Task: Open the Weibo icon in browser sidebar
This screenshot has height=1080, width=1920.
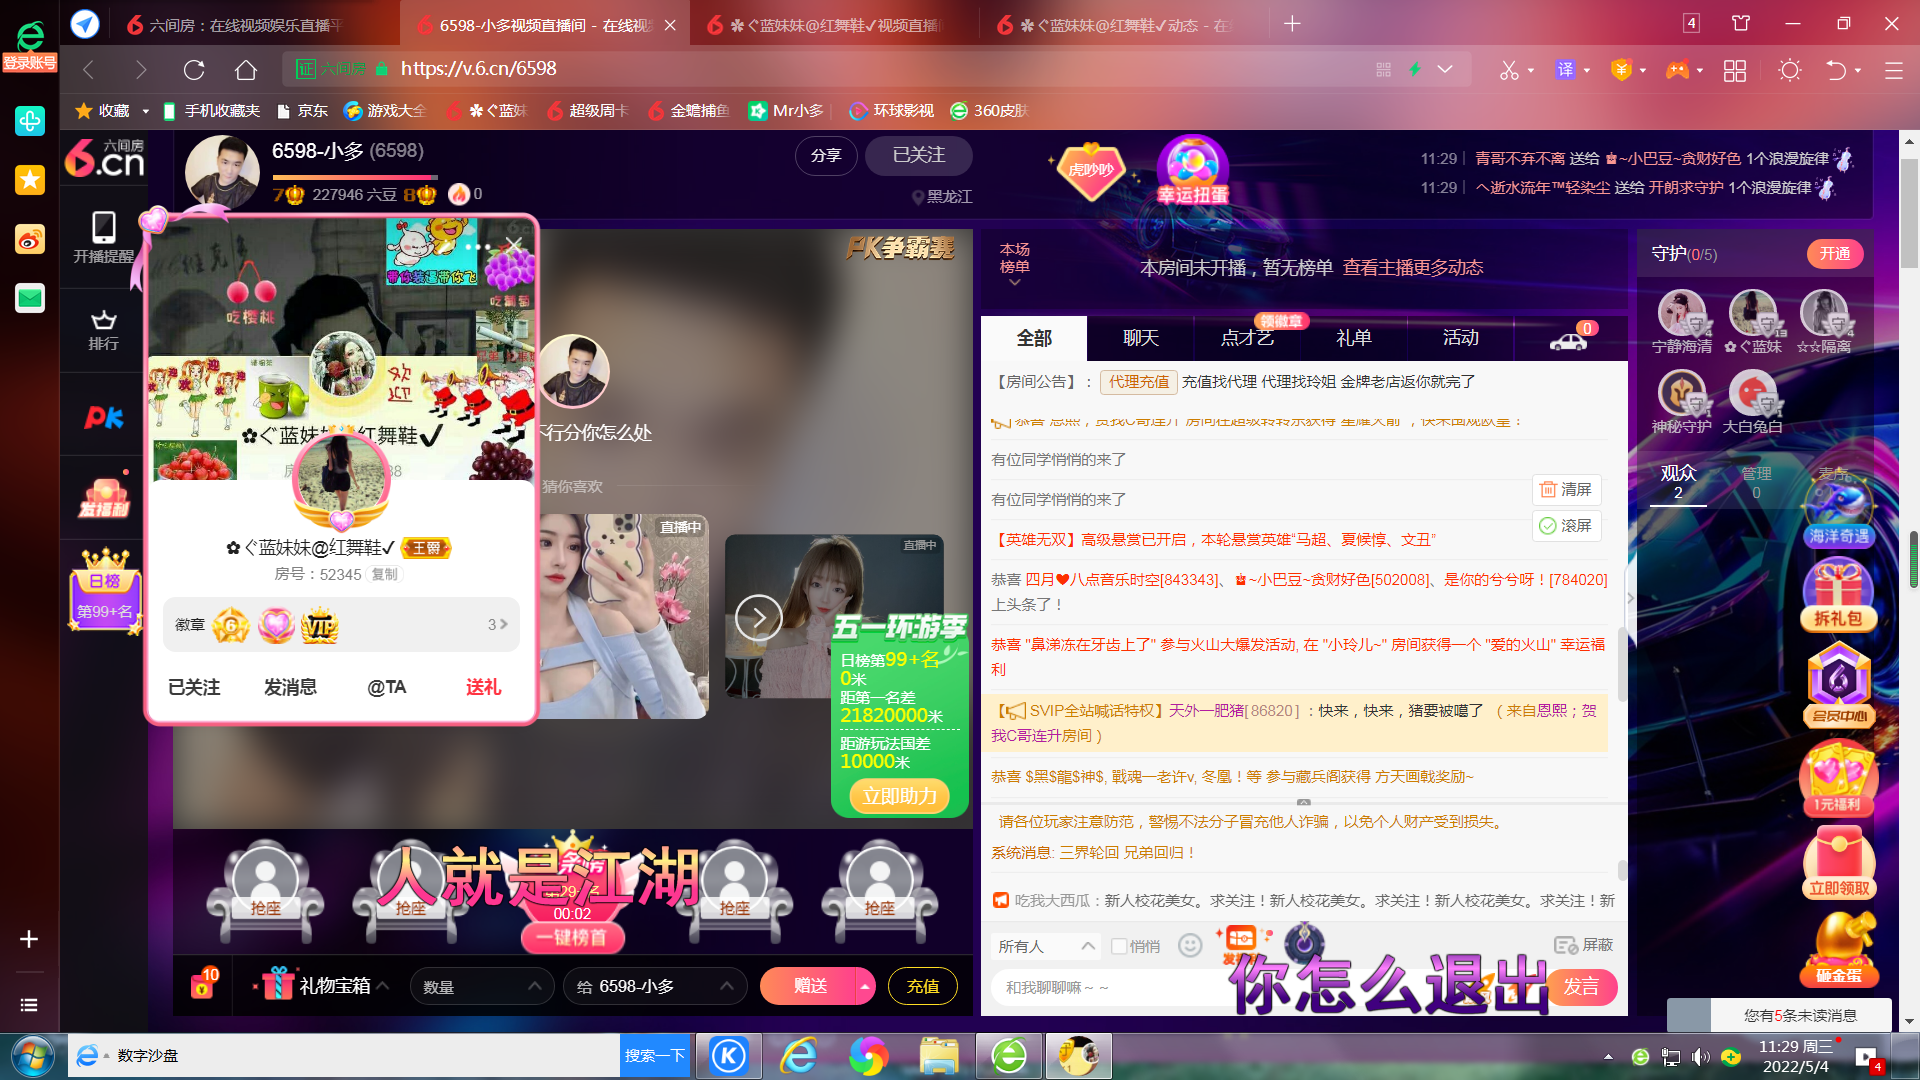Action: [x=29, y=239]
